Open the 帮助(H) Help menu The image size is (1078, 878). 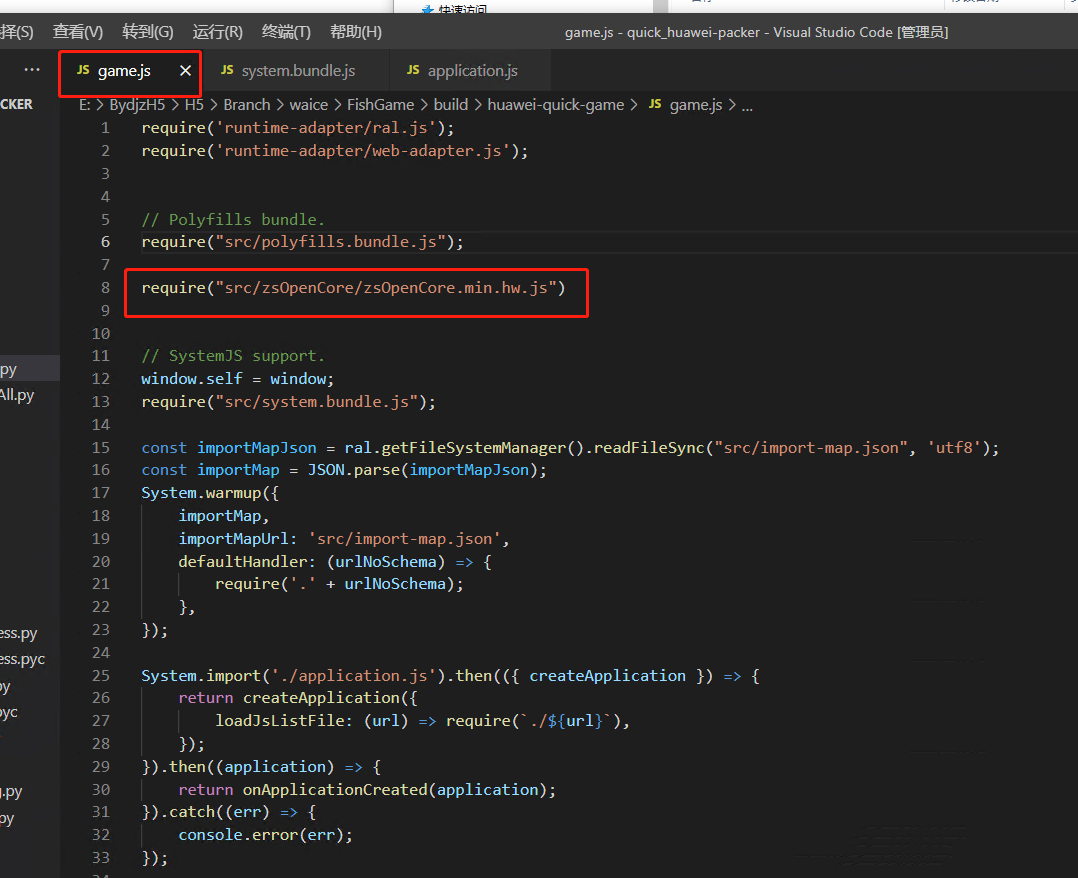[355, 32]
